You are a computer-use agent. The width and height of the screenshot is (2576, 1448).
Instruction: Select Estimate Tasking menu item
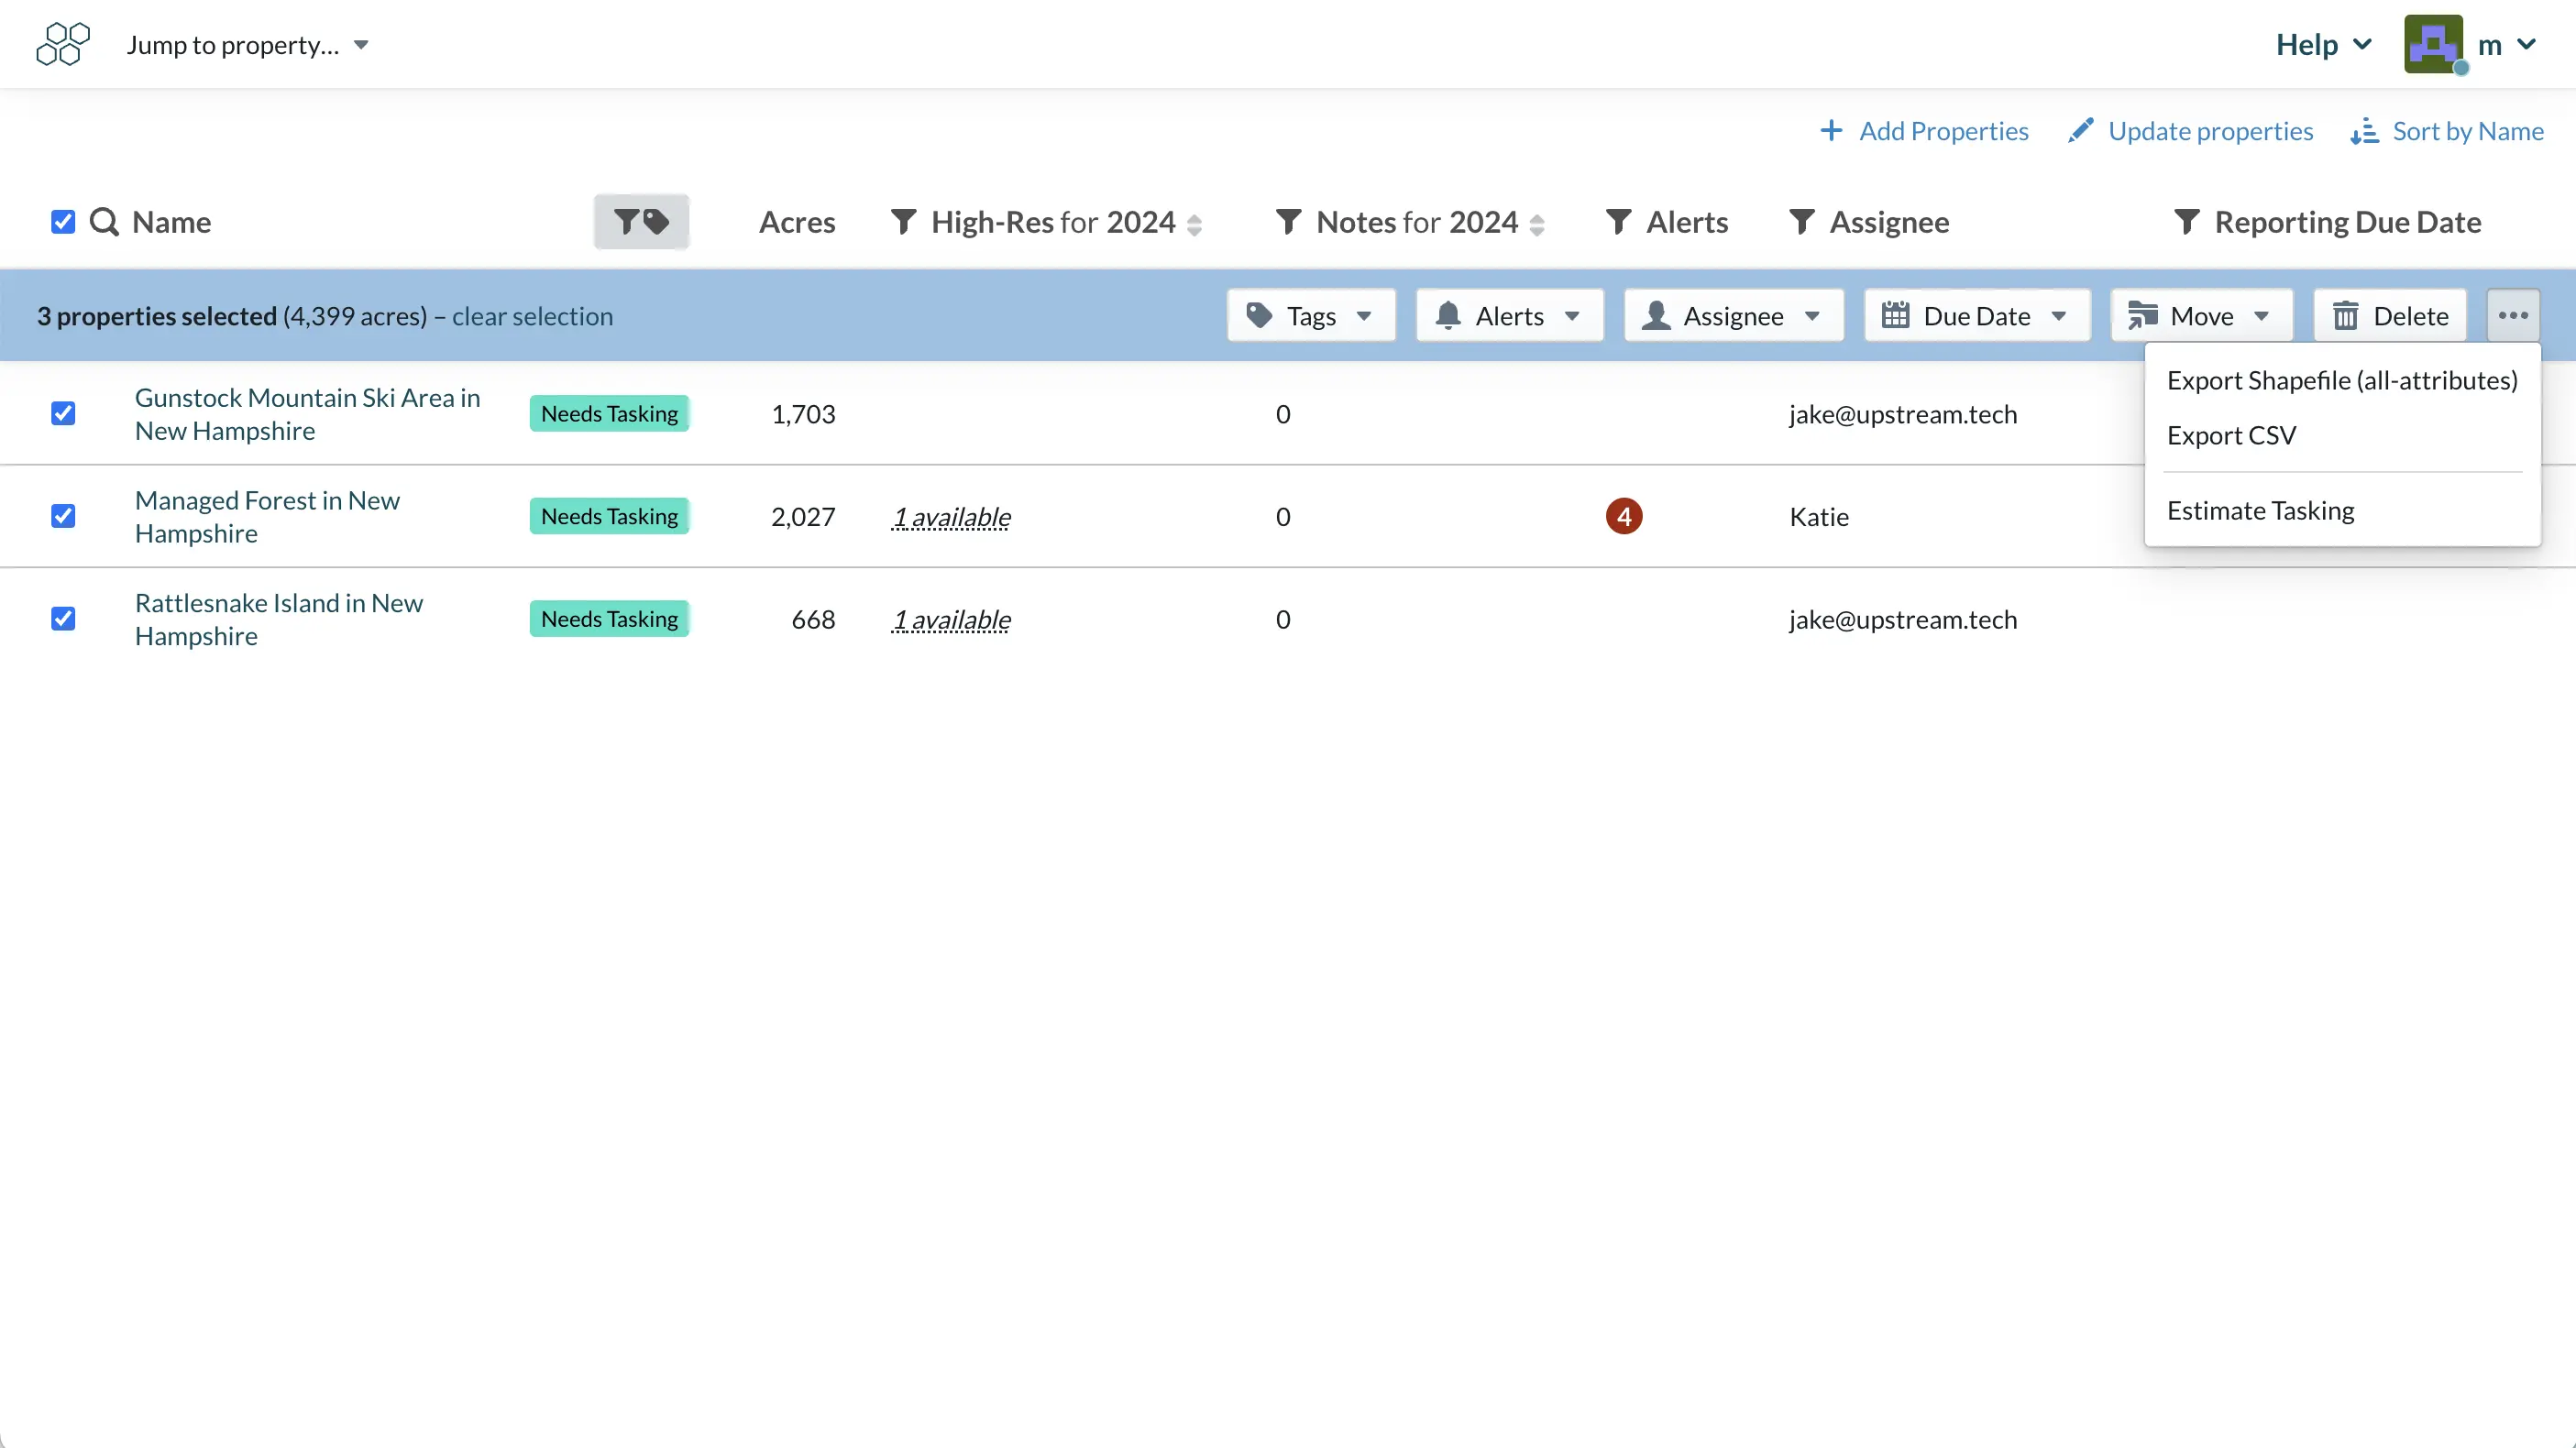(2260, 511)
